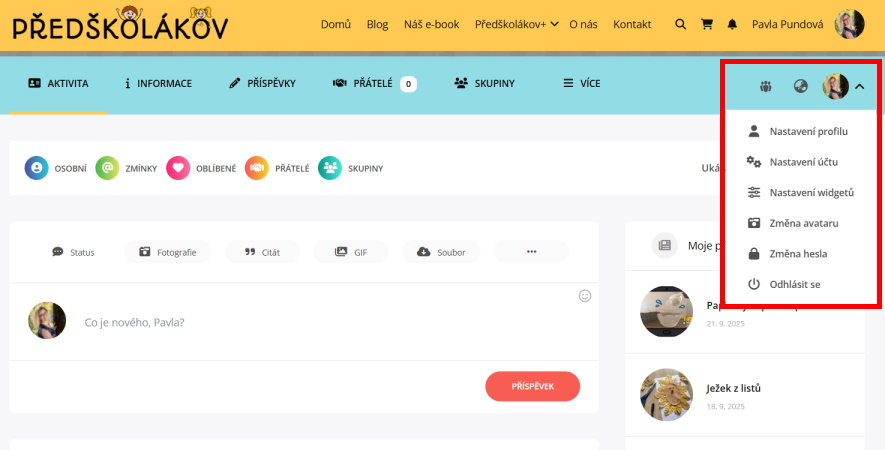885x450 pixels.
Task: Expand the Více menu tab
Action: (x=581, y=84)
